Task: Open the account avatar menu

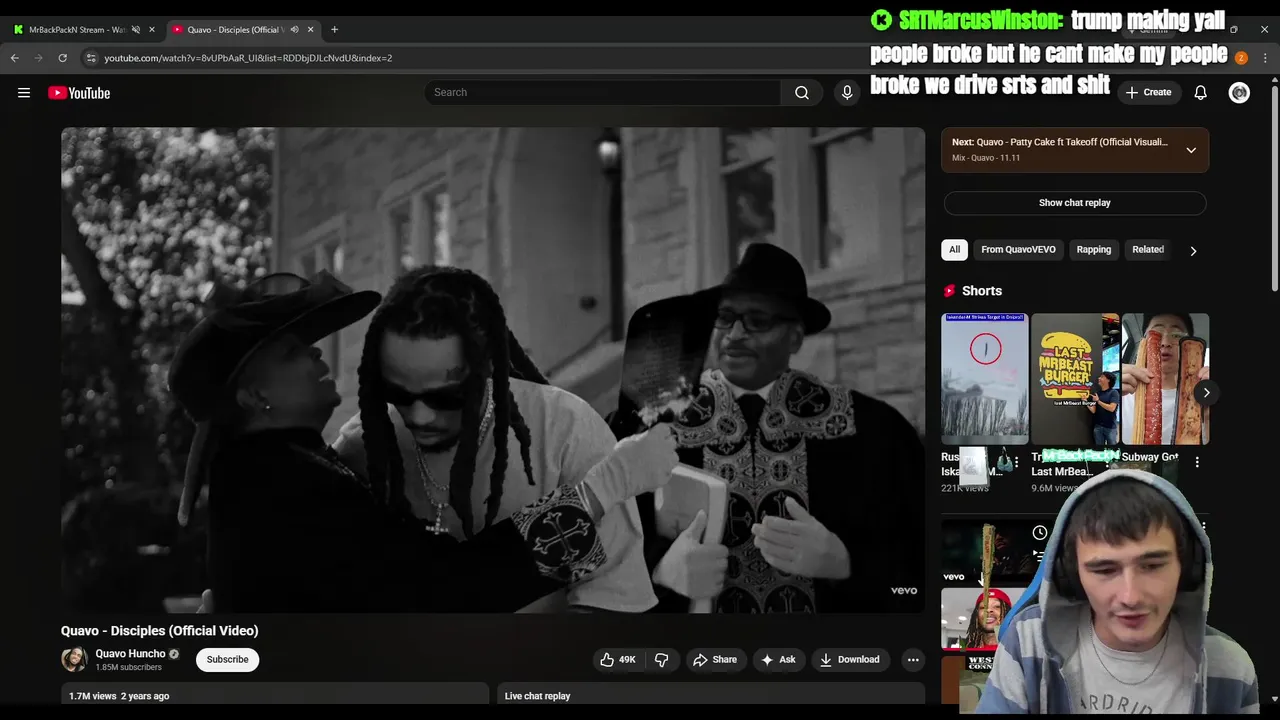Action: click(1239, 92)
